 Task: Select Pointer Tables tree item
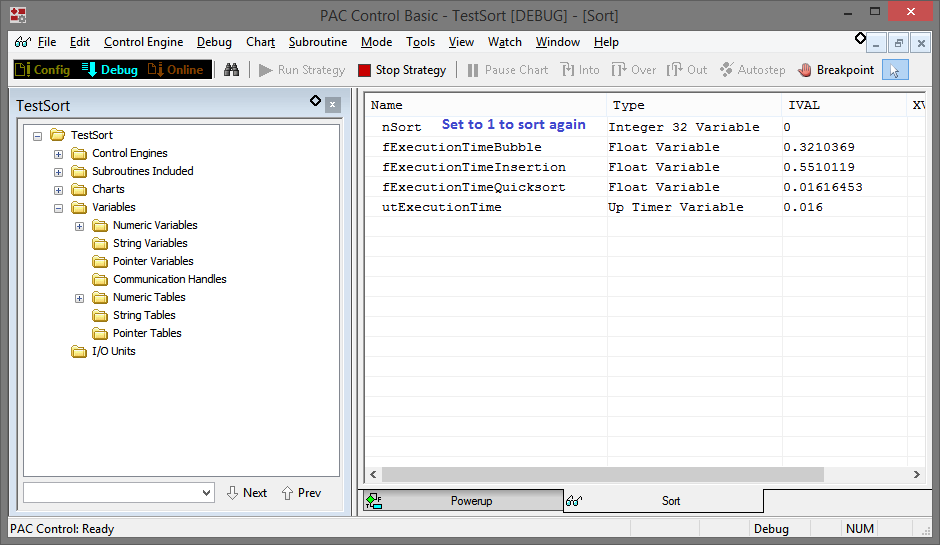click(x=147, y=333)
